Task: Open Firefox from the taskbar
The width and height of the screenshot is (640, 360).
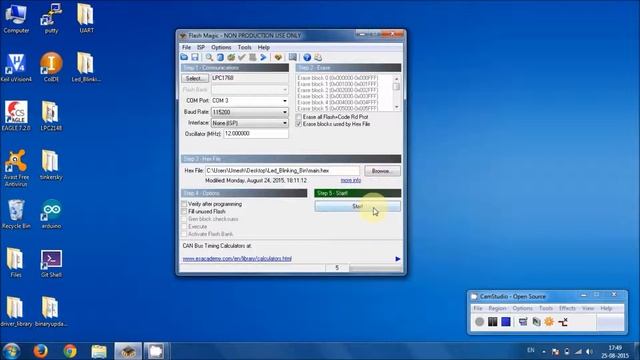Action: click(x=40, y=351)
